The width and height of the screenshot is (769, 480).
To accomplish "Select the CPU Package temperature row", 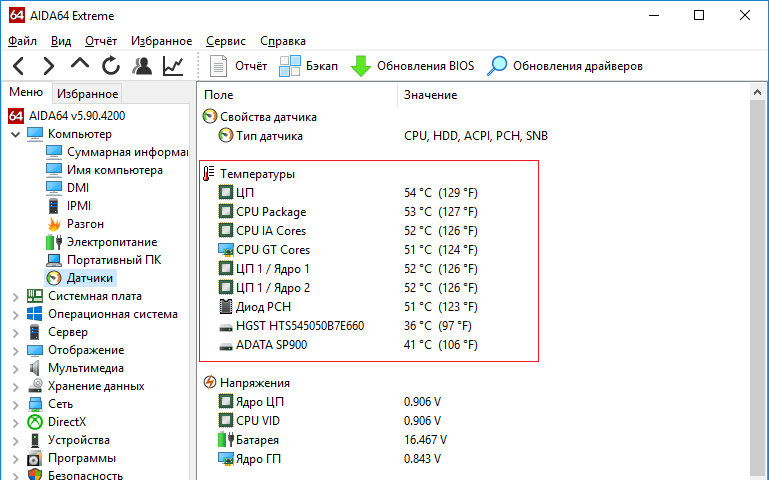I will 348,212.
